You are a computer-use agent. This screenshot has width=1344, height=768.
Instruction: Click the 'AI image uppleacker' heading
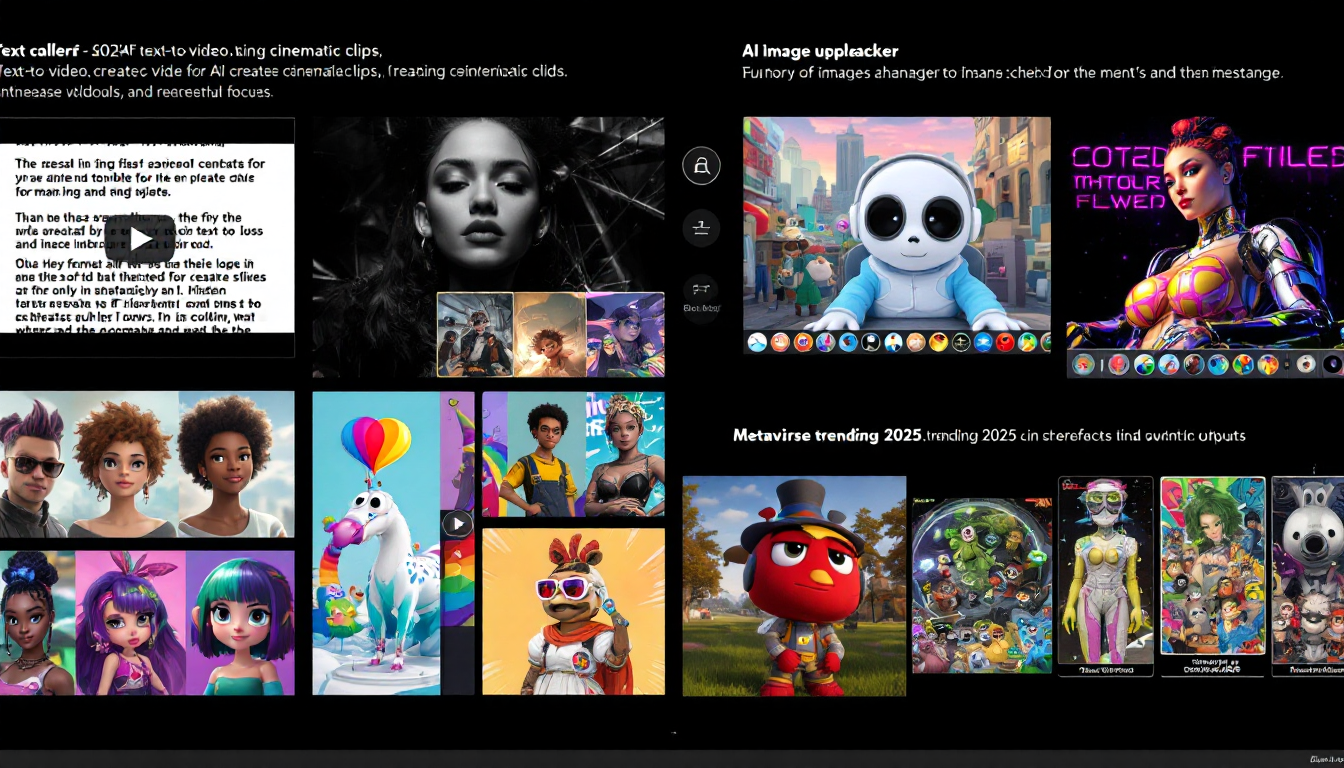pyautogui.click(x=819, y=51)
